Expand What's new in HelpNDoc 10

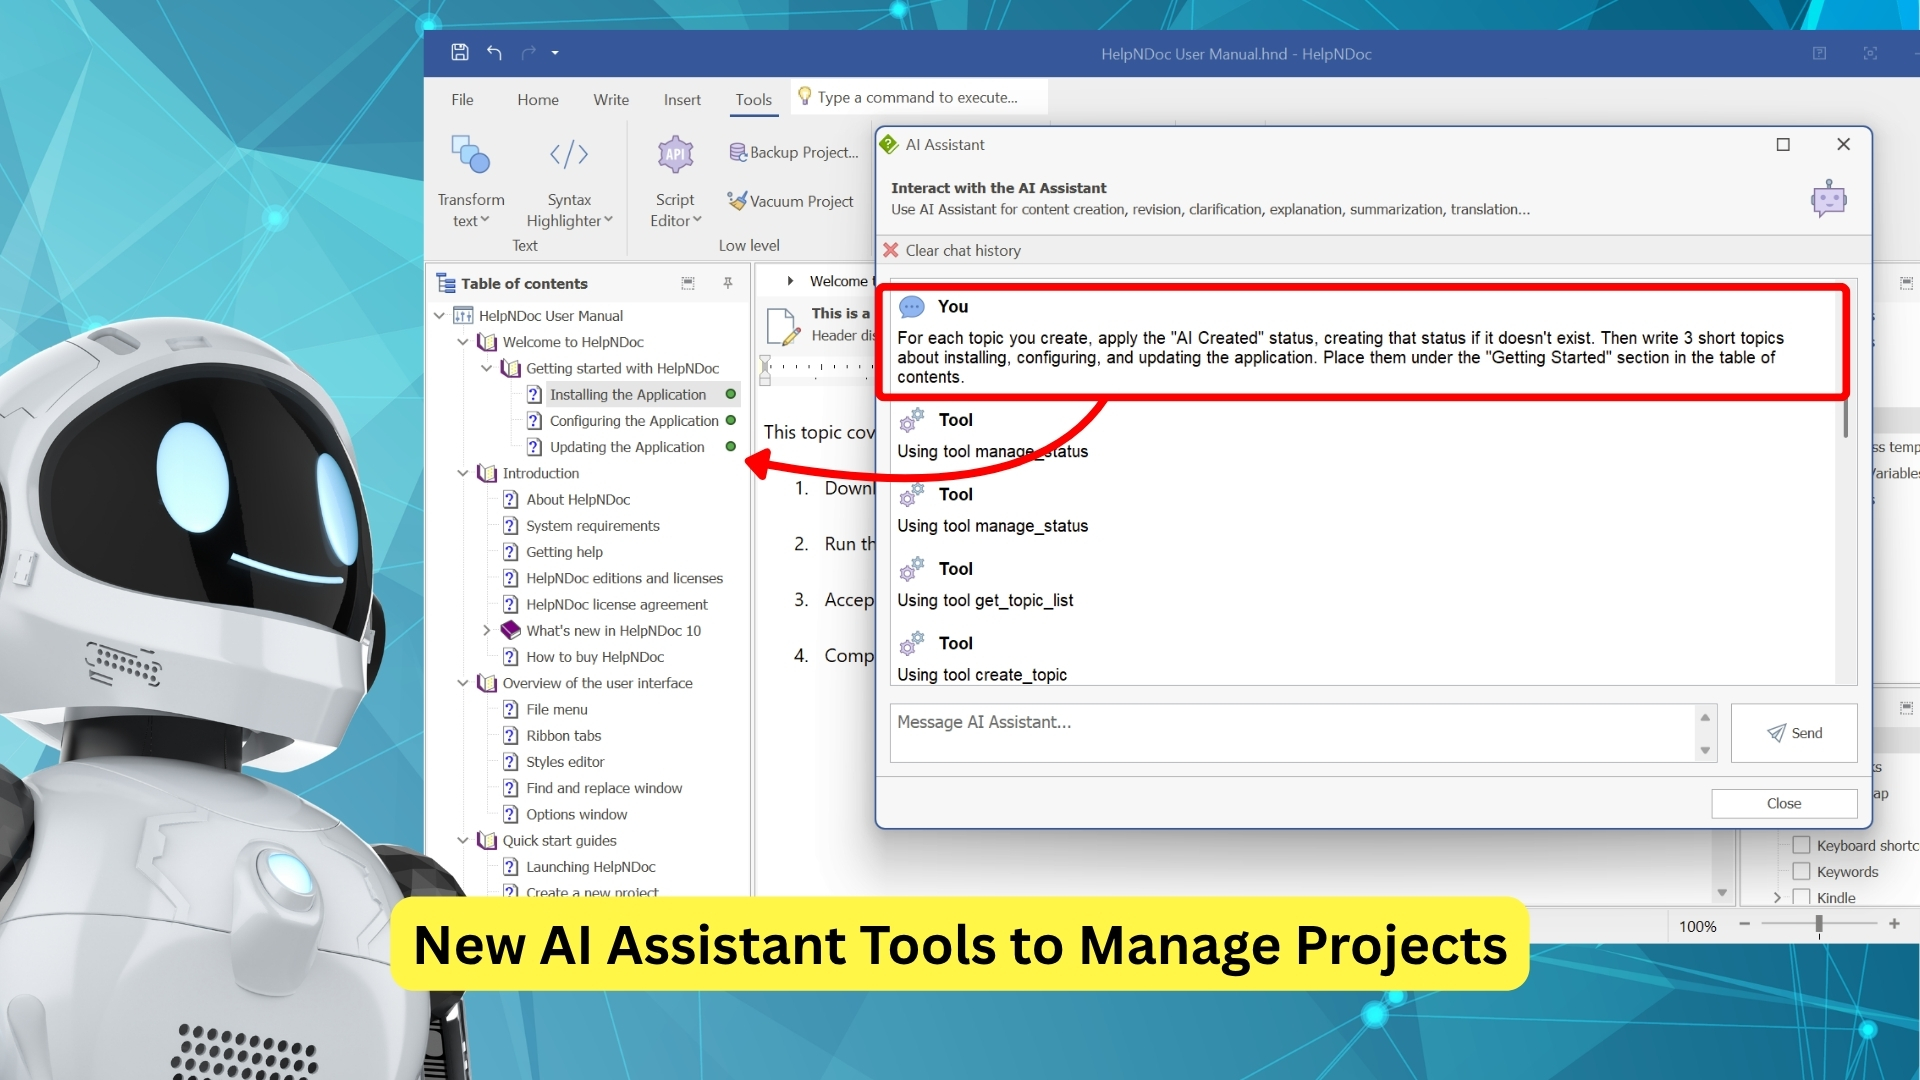coord(487,631)
